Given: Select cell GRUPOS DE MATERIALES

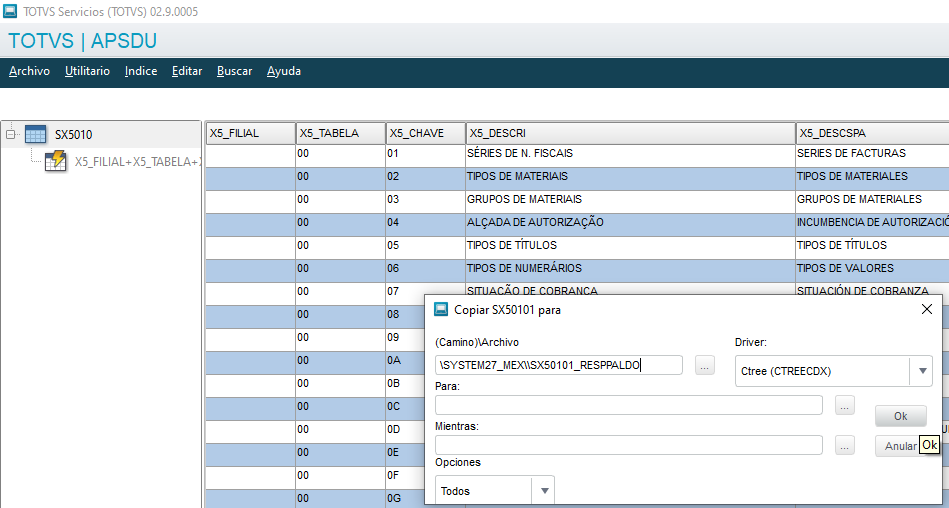Looking at the screenshot, I should click(872, 202).
